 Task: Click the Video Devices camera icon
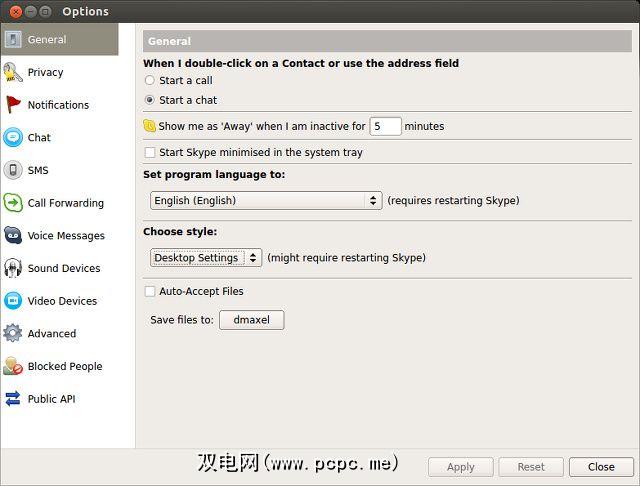(x=13, y=301)
